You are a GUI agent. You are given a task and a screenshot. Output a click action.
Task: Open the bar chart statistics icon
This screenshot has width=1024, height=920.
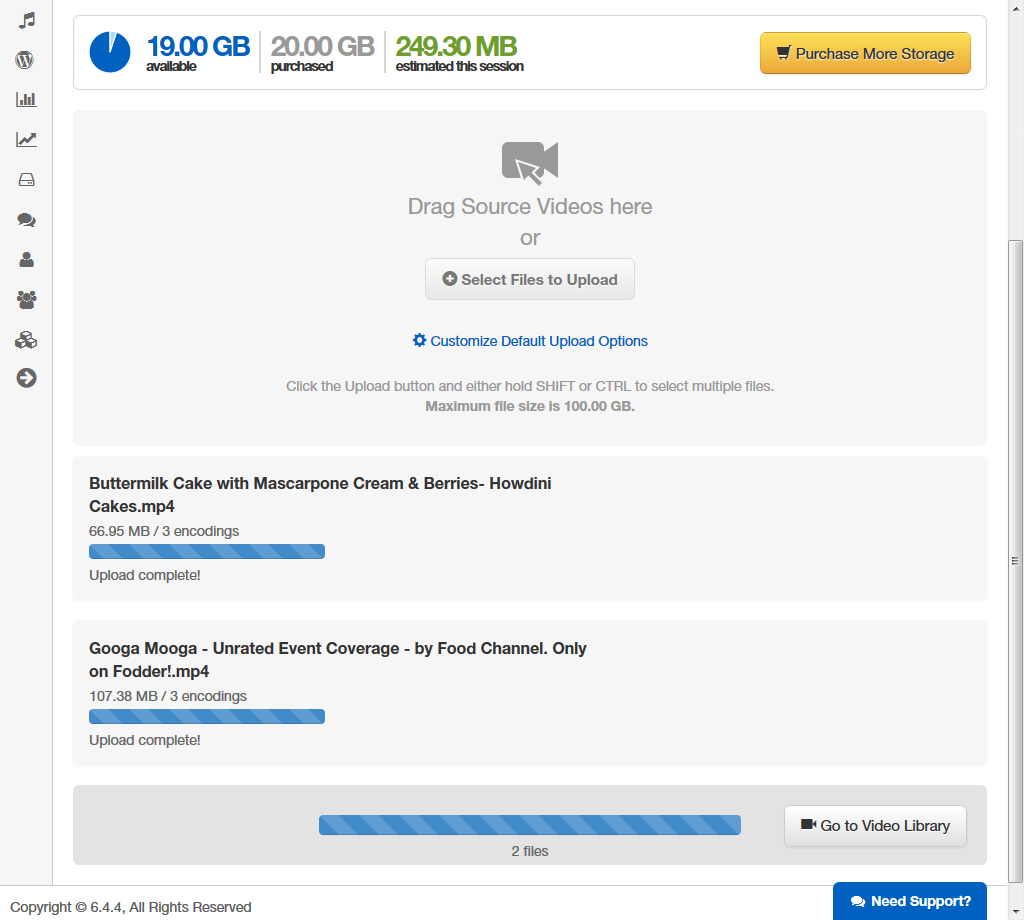26,100
